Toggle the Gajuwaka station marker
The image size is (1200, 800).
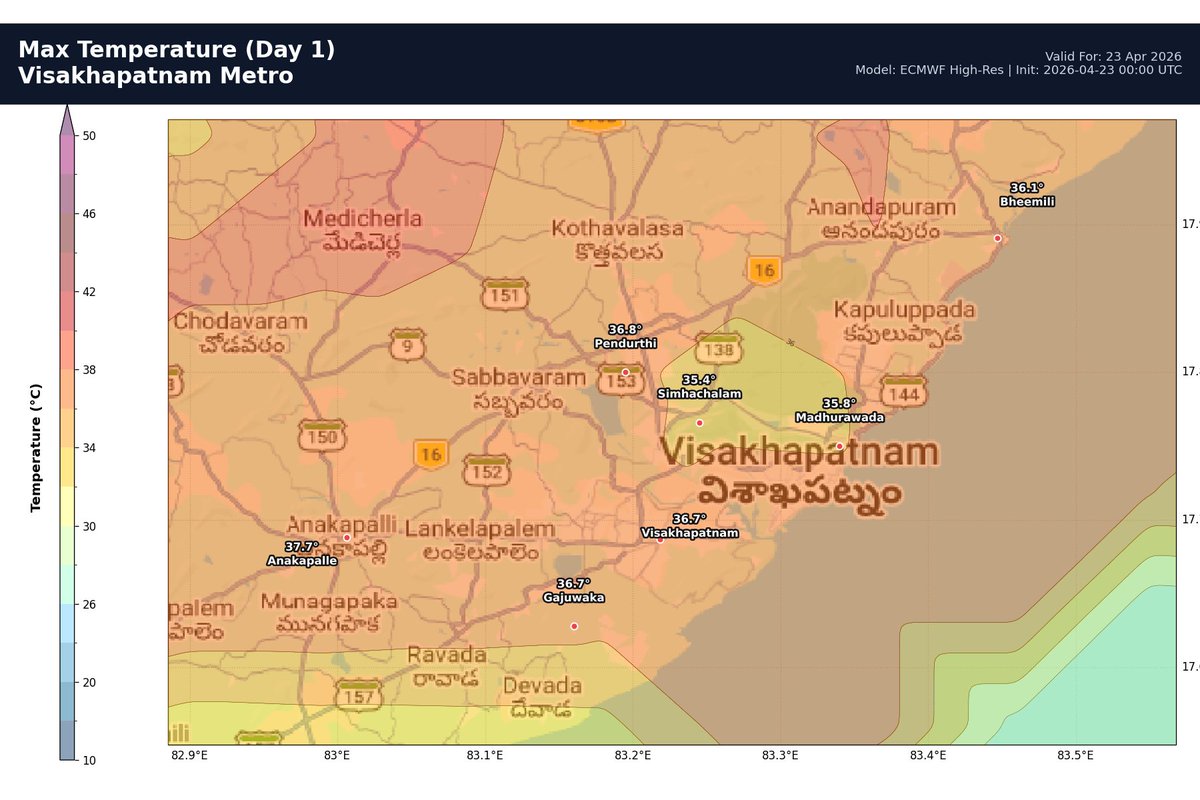(x=574, y=624)
